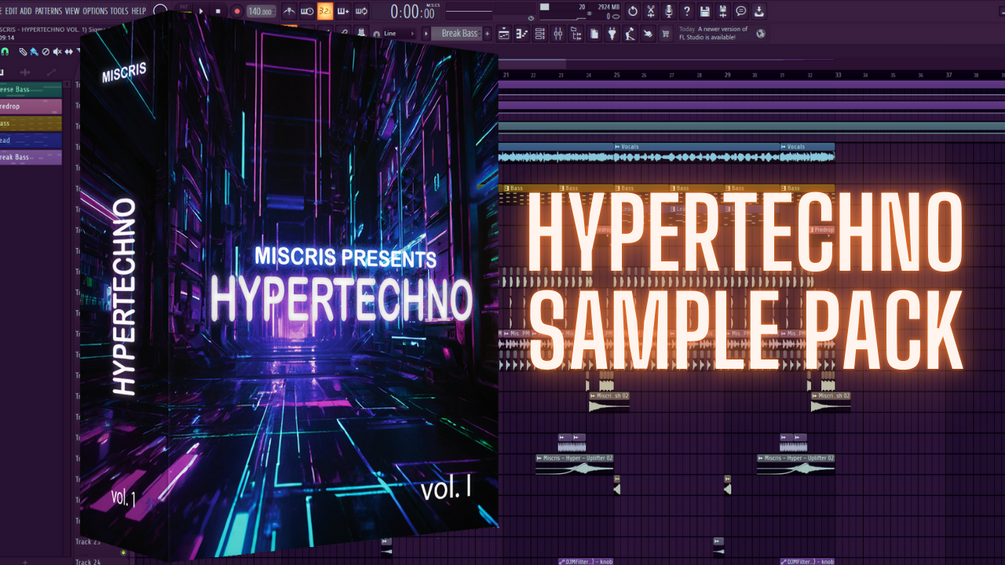The height and width of the screenshot is (565, 1005).
Task: Select the yellow Bass pattern in picker
Action: tap(31, 123)
